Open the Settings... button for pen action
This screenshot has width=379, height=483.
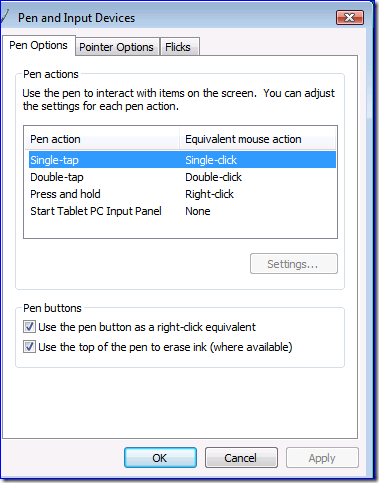294,264
